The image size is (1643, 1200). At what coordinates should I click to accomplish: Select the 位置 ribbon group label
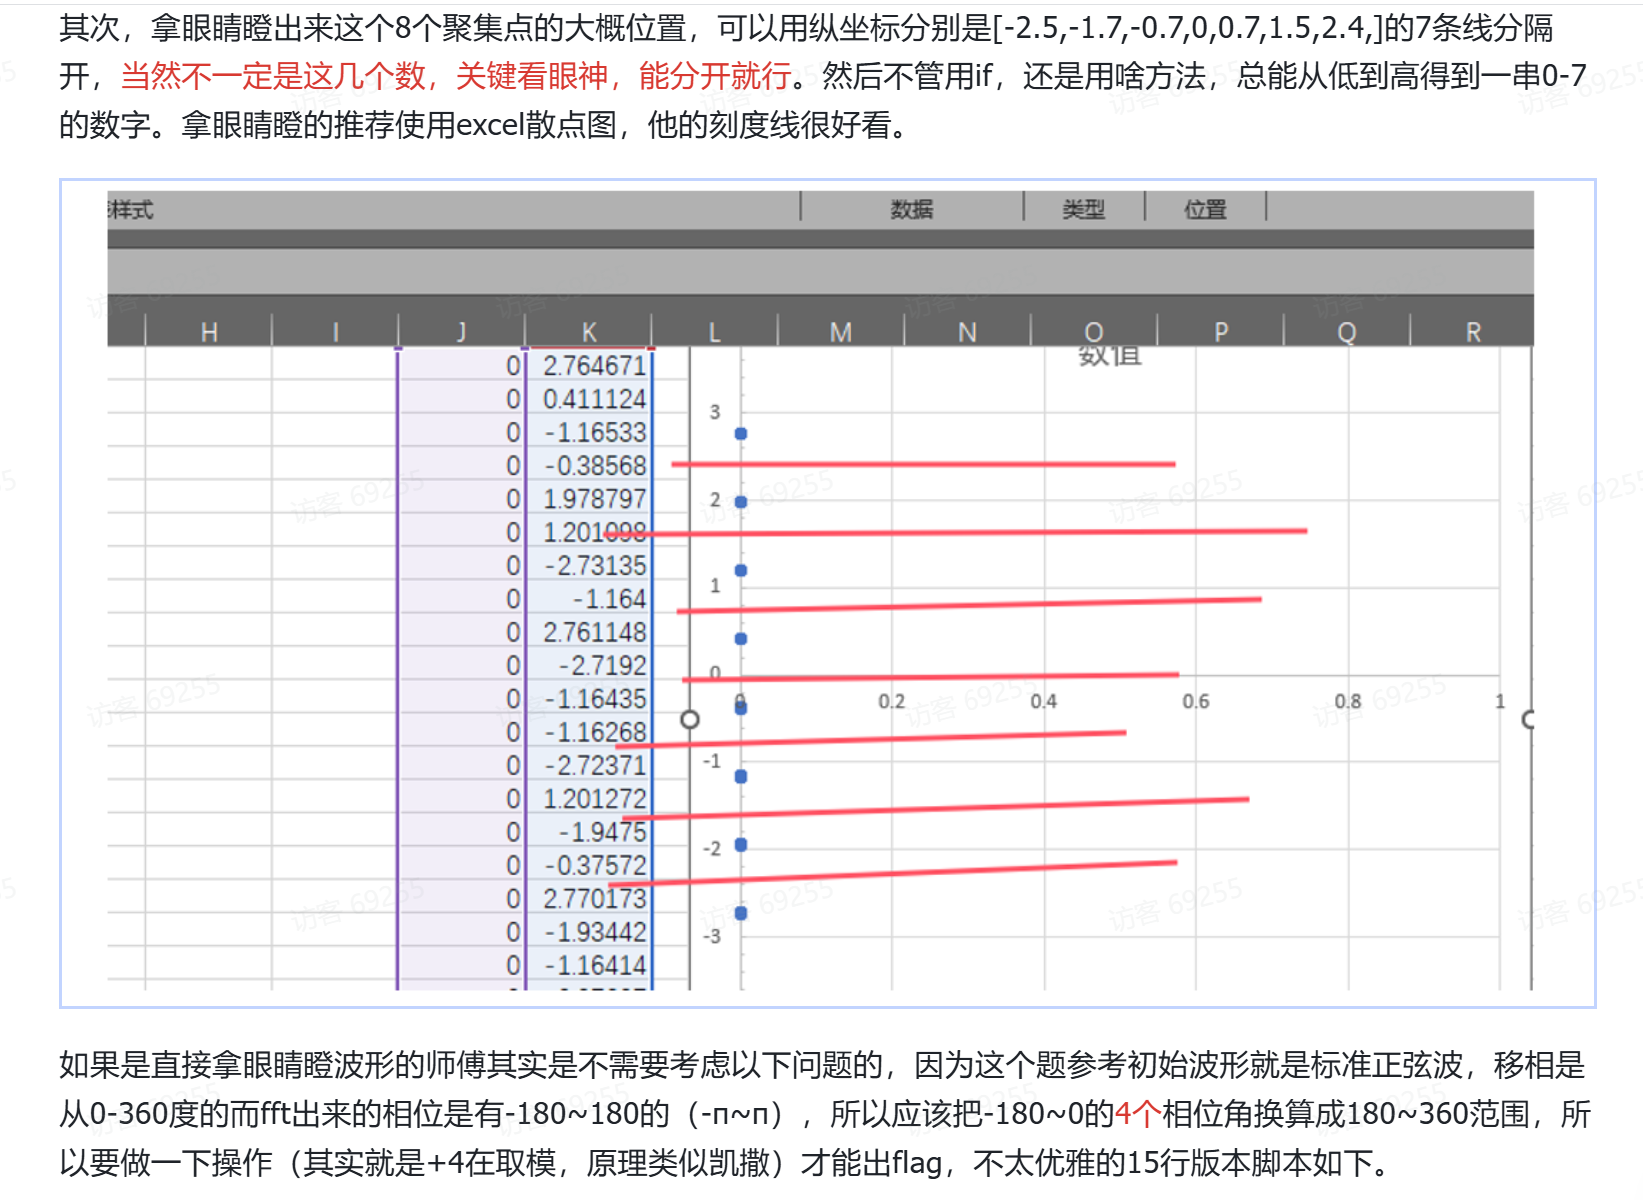coord(1205,209)
